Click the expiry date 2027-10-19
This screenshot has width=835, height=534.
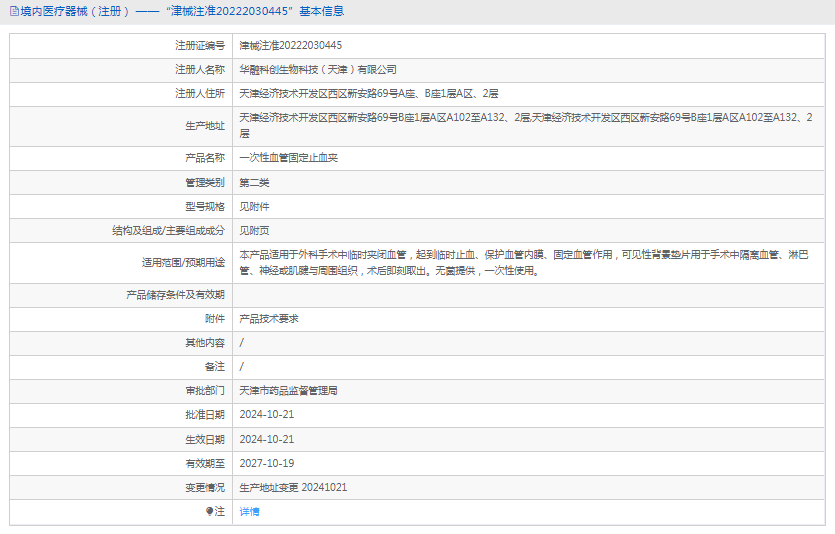point(267,464)
